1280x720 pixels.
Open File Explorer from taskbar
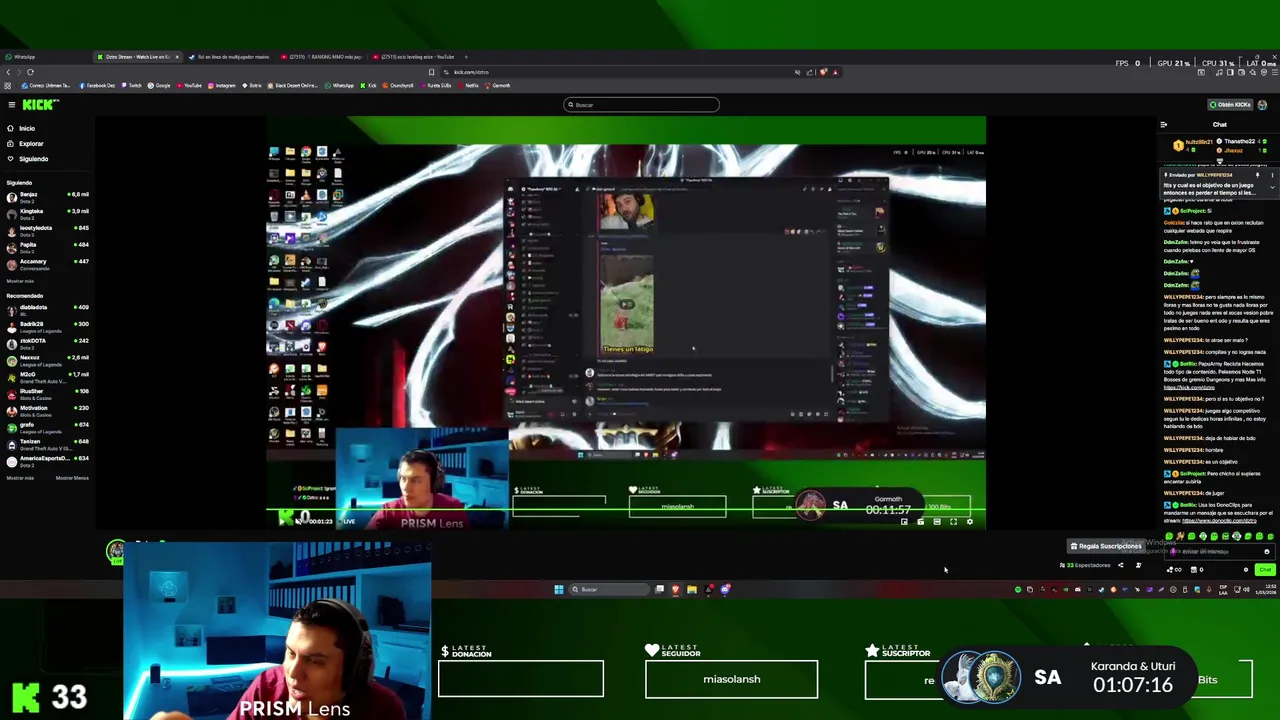click(x=691, y=589)
